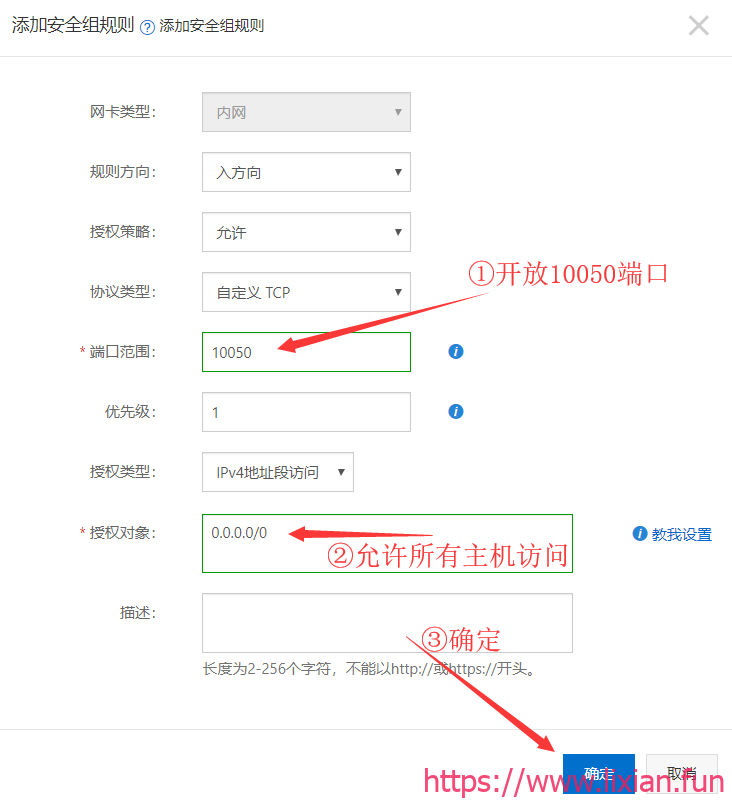
Task: Click the arrow of the 入方向 select box
Action: 398,172
